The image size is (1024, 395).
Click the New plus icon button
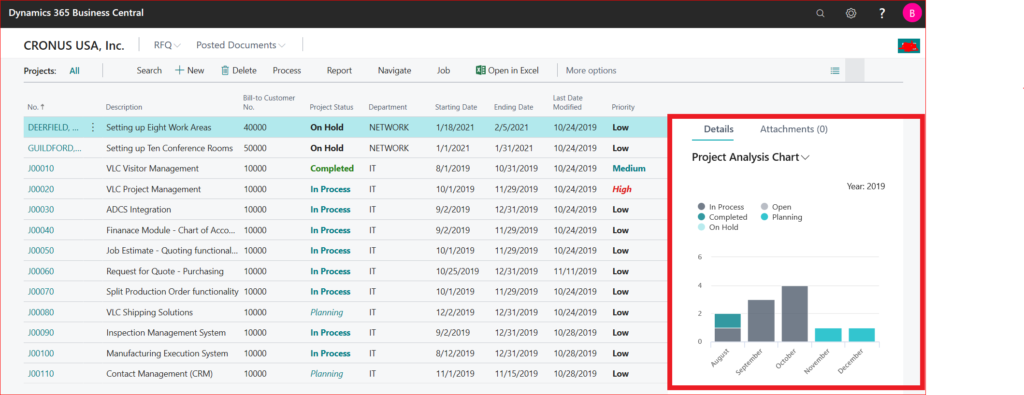179,71
